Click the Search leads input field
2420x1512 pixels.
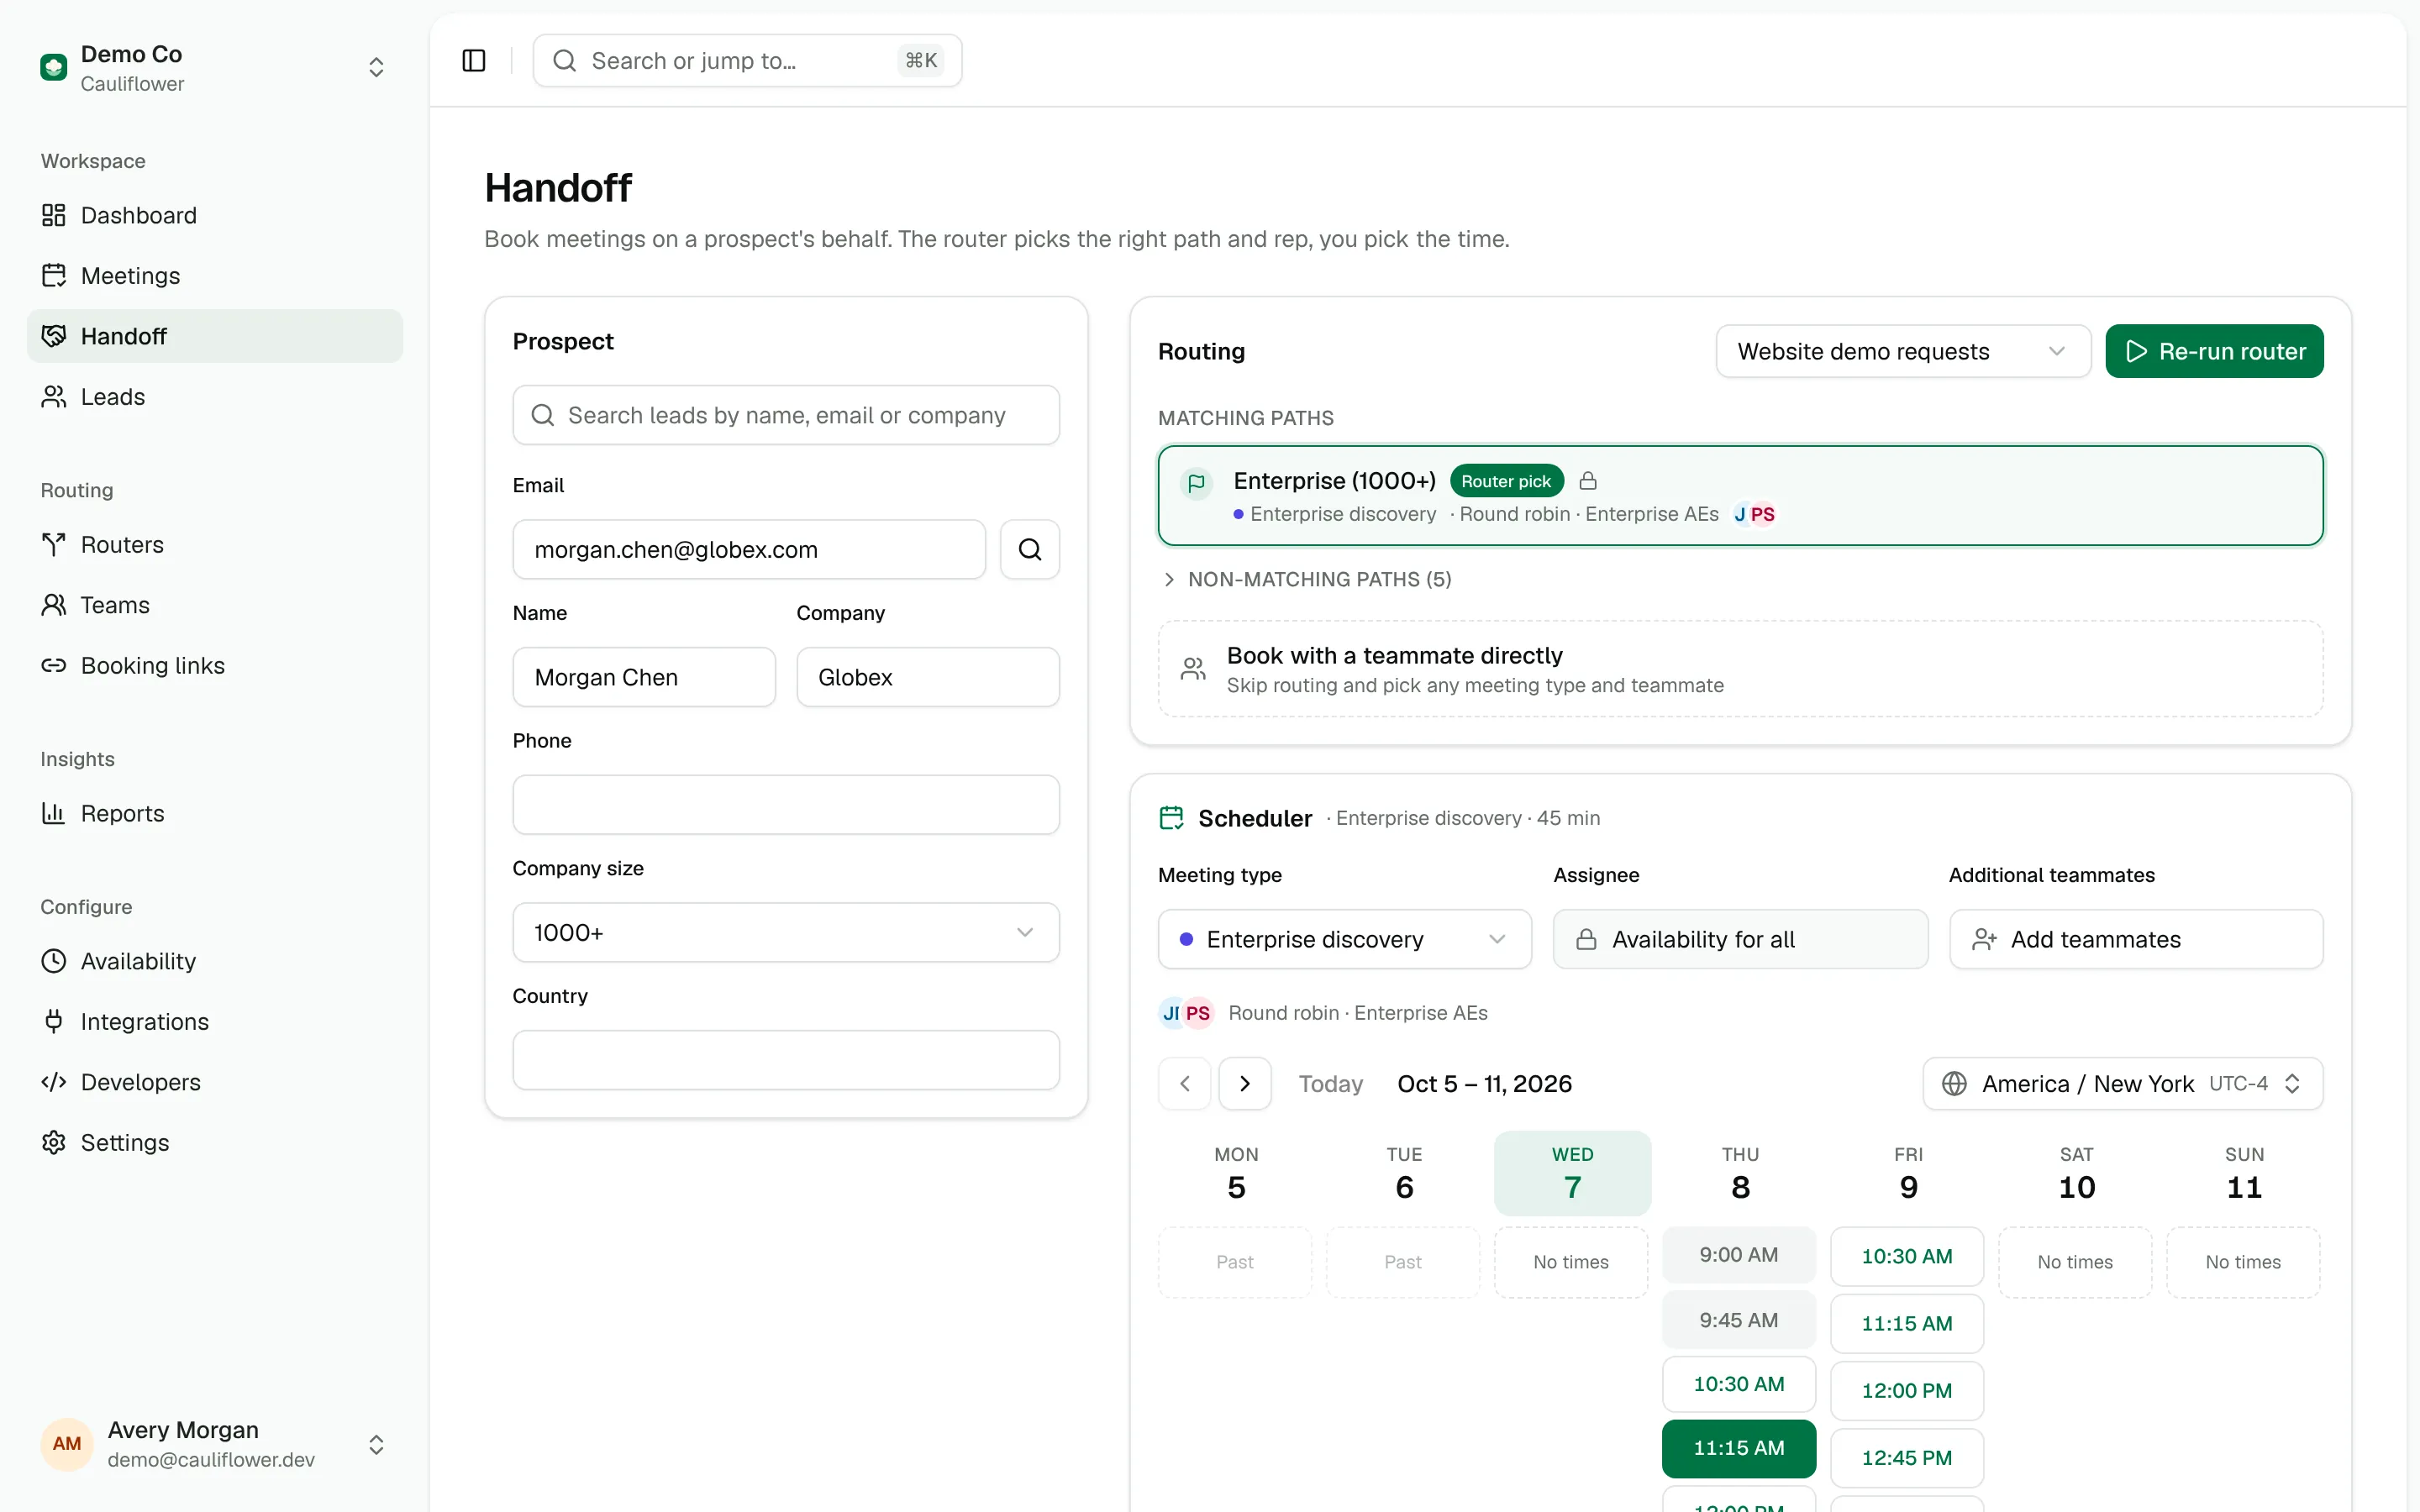pos(786,415)
